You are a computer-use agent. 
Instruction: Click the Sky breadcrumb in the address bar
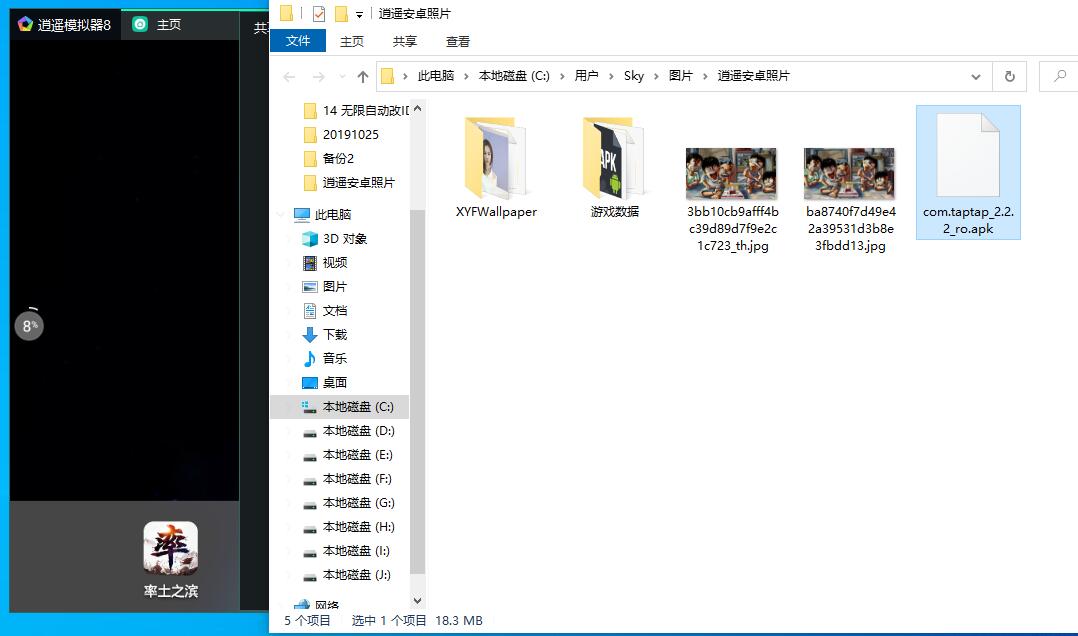[x=634, y=76]
